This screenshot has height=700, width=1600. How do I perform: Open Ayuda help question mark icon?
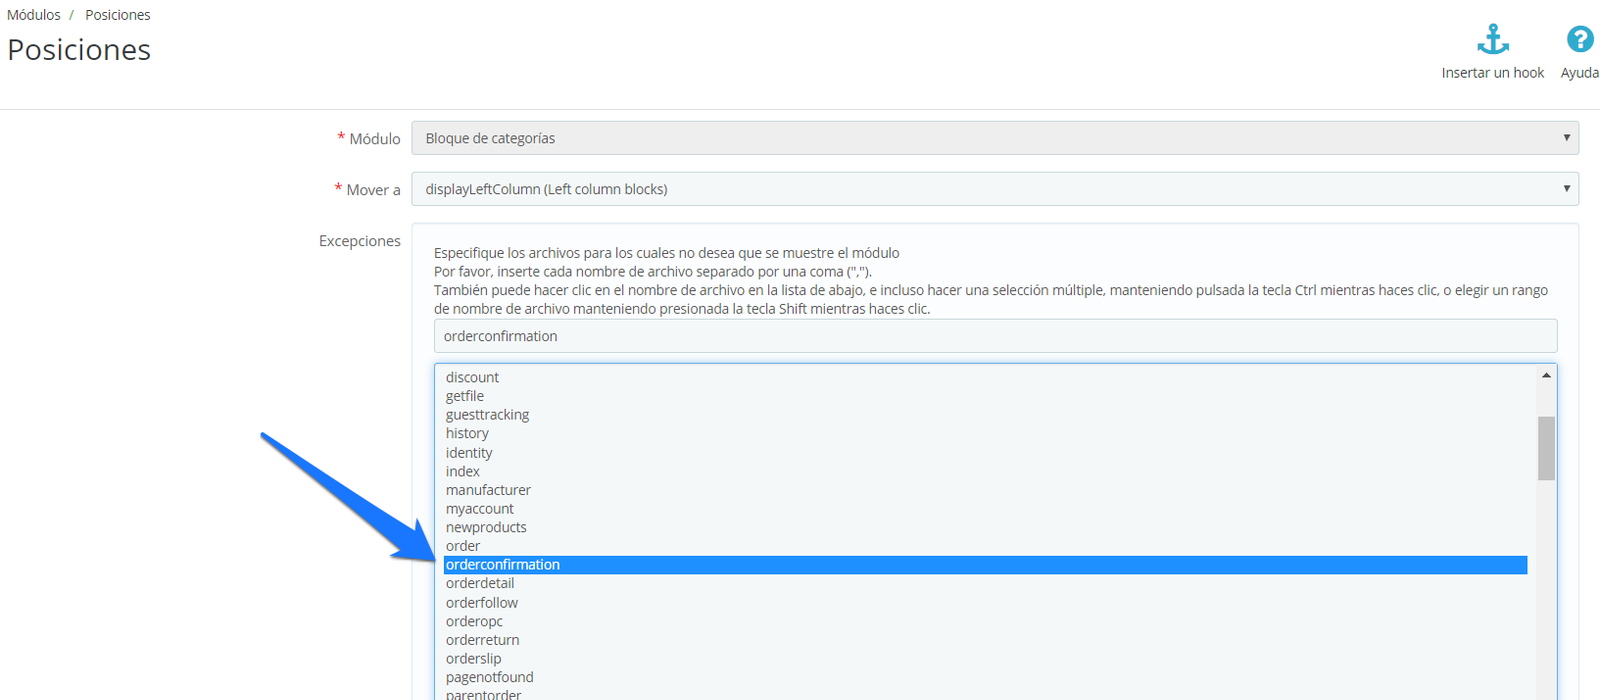[x=1579, y=40]
